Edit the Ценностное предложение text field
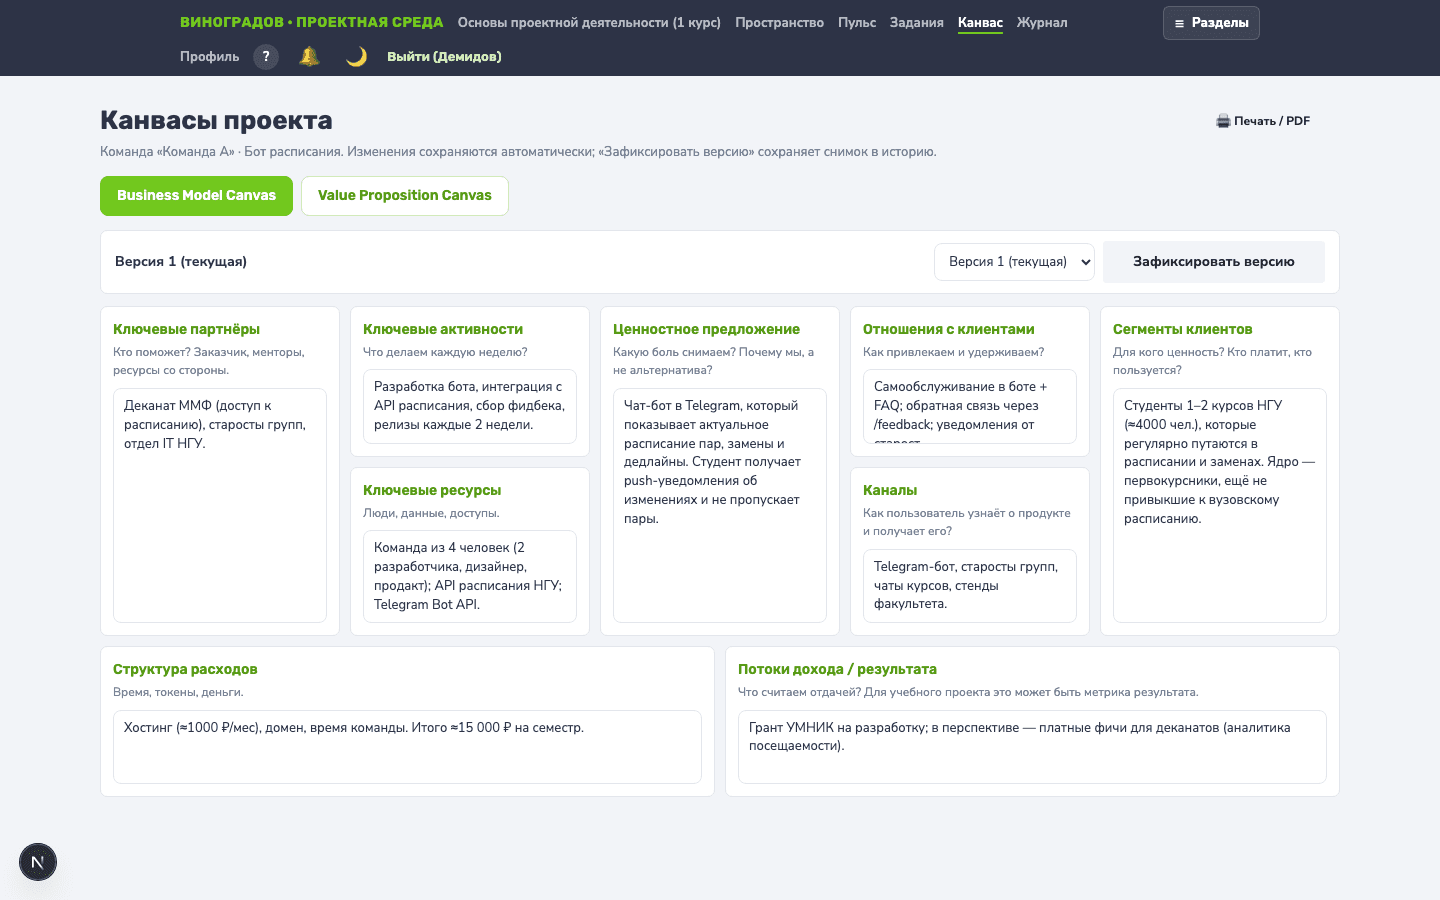1440x900 pixels. pos(720,505)
